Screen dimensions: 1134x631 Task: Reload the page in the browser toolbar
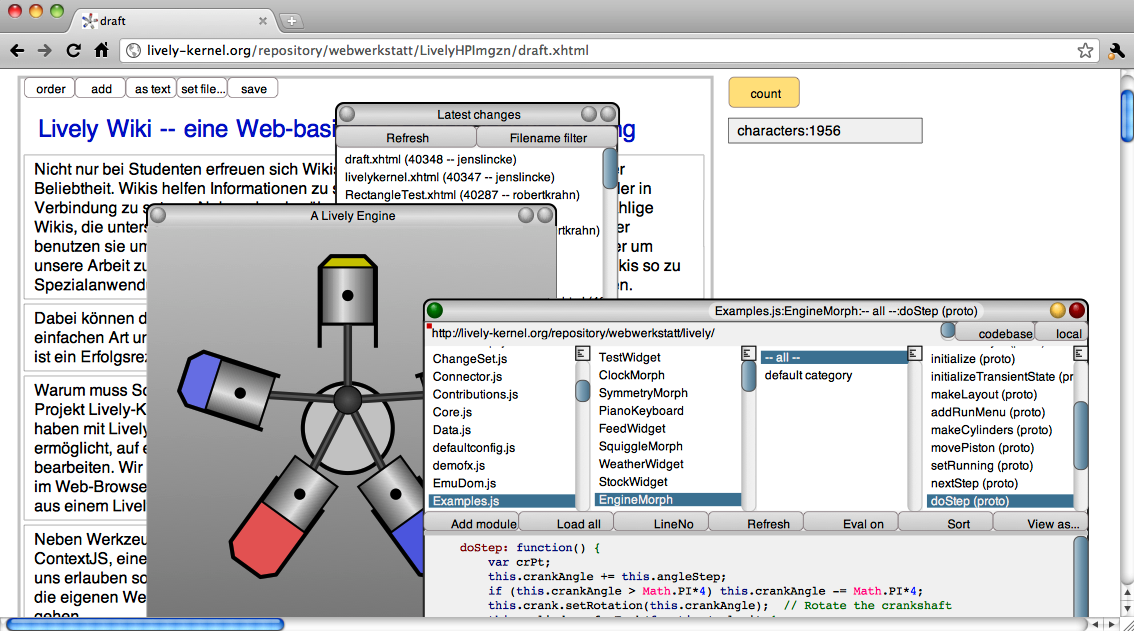[x=73, y=50]
